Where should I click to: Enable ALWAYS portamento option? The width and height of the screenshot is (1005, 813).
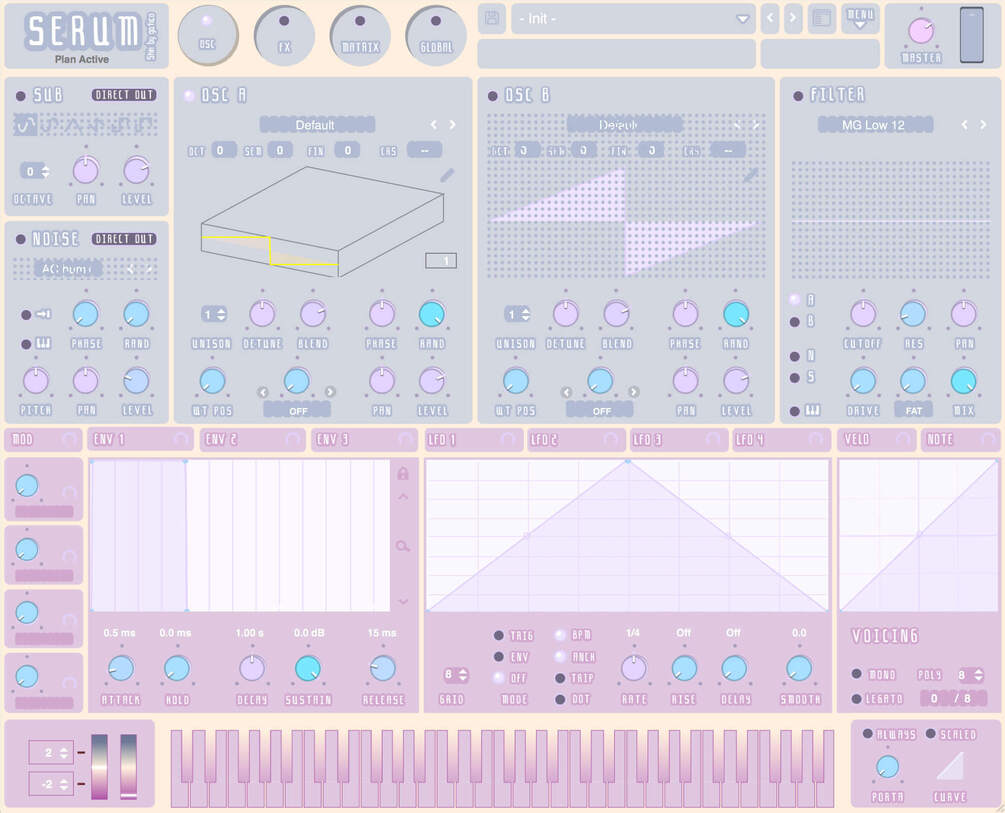click(867, 733)
